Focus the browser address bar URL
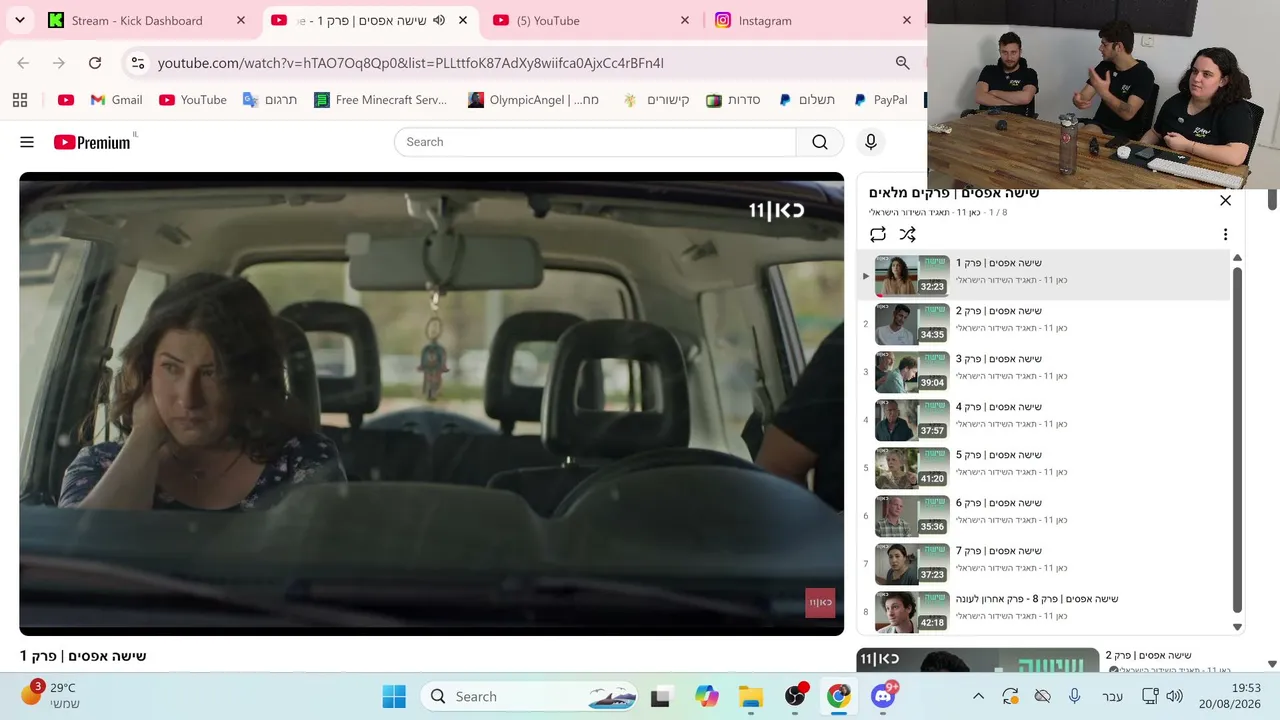 point(411,63)
